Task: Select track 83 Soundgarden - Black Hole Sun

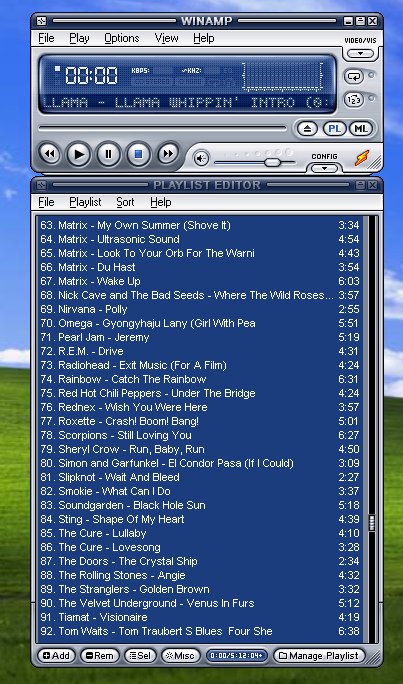Action: pyautogui.click(x=200, y=505)
